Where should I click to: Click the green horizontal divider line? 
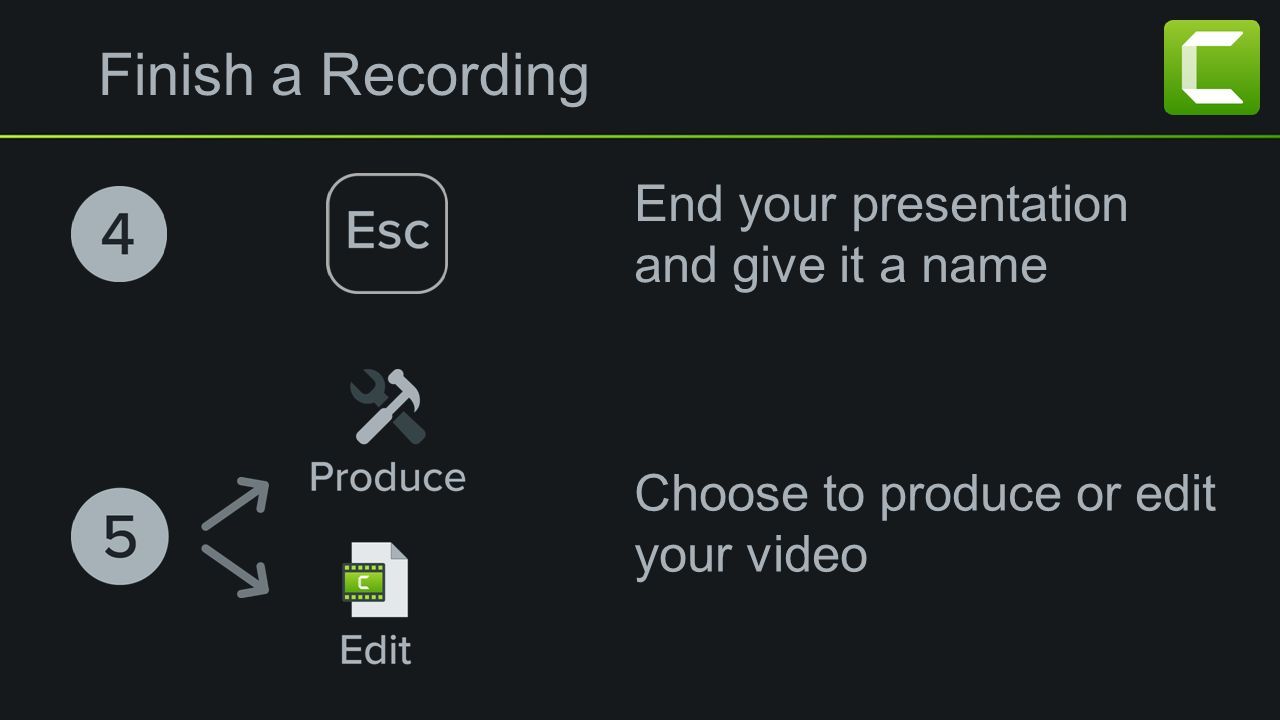640,136
